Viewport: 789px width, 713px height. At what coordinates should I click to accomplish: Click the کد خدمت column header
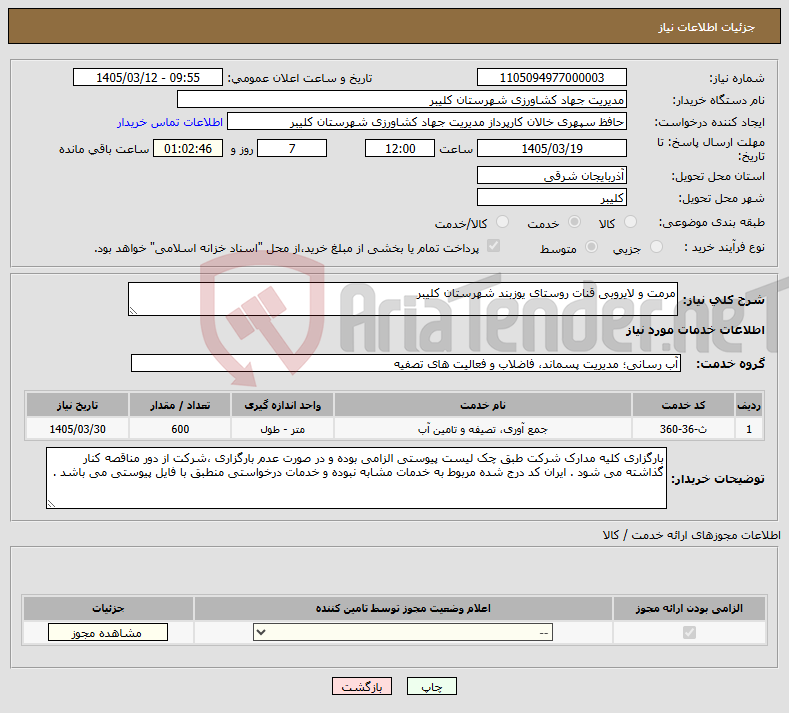(x=683, y=405)
